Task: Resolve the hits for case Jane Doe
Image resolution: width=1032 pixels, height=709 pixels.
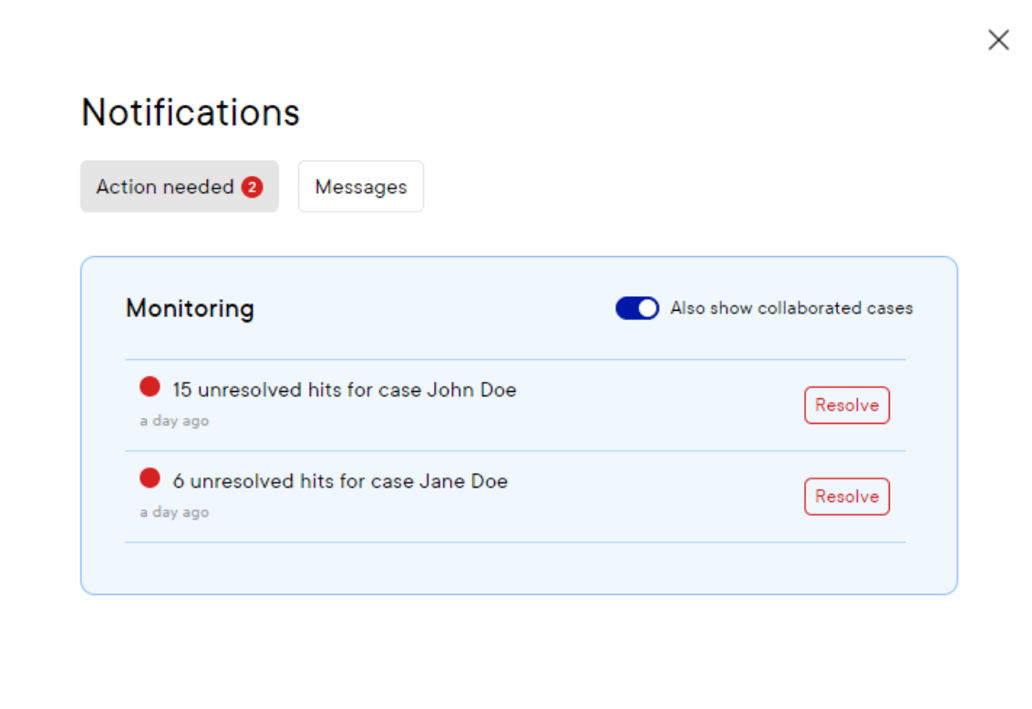Action: click(846, 496)
